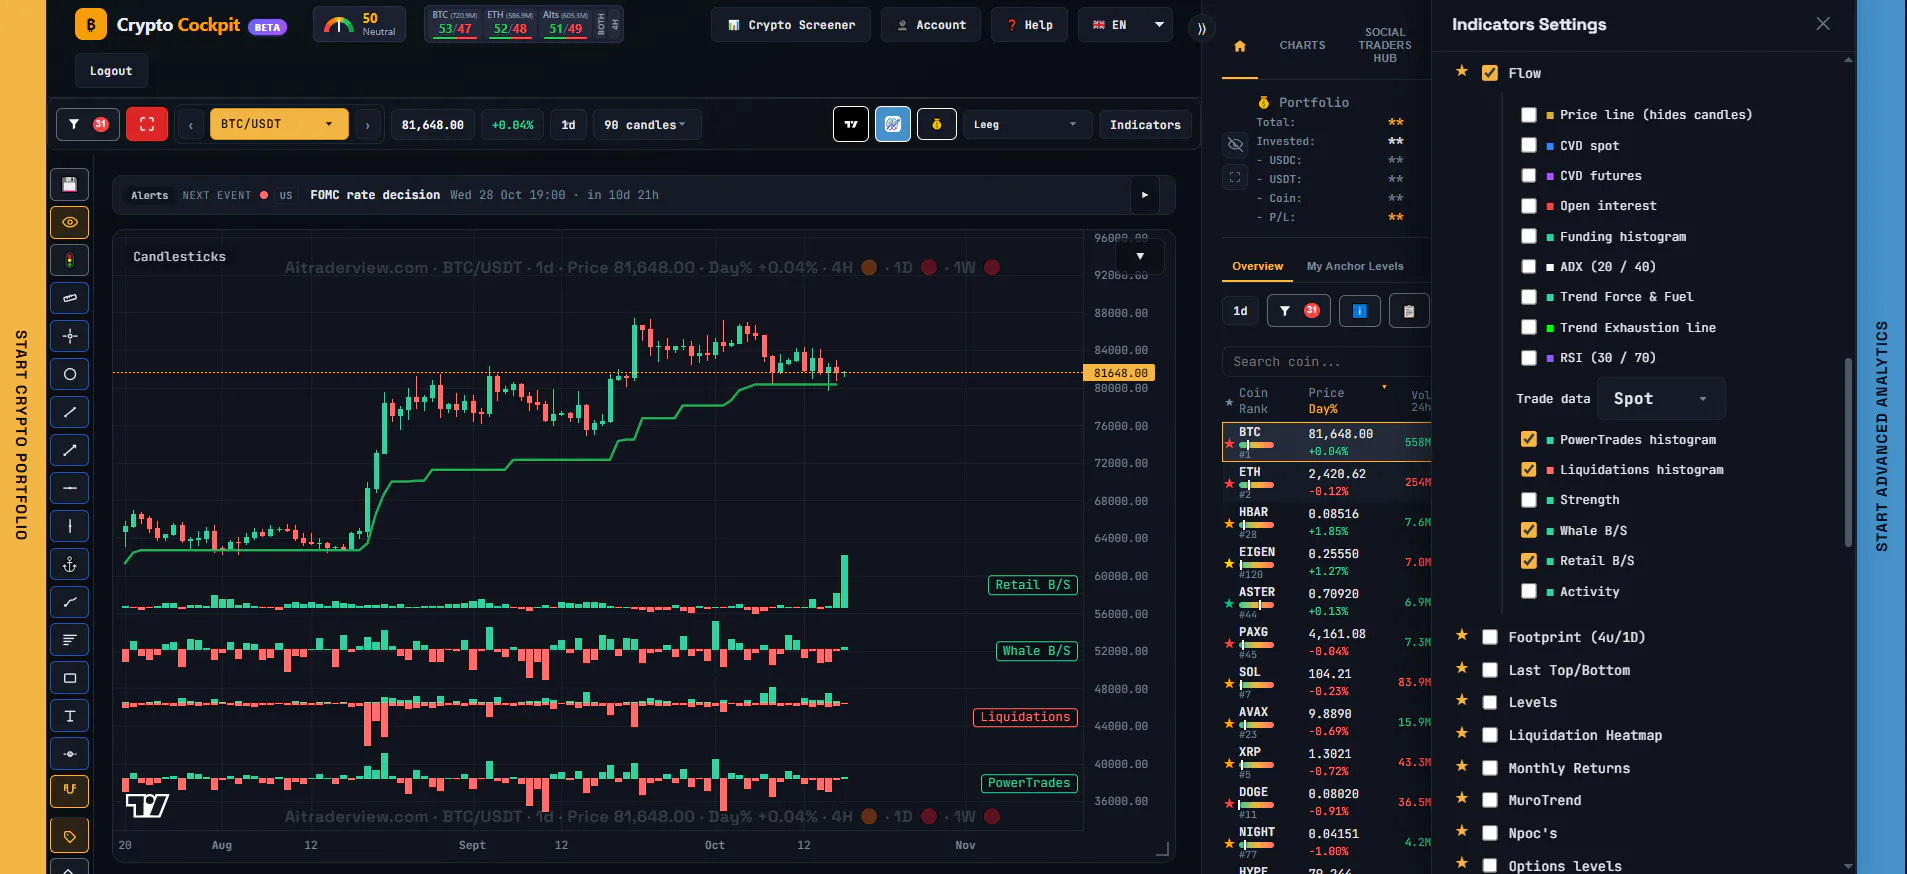Click the TradingView logo button in chart toolbar
This screenshot has width=1907, height=874.
(851, 124)
